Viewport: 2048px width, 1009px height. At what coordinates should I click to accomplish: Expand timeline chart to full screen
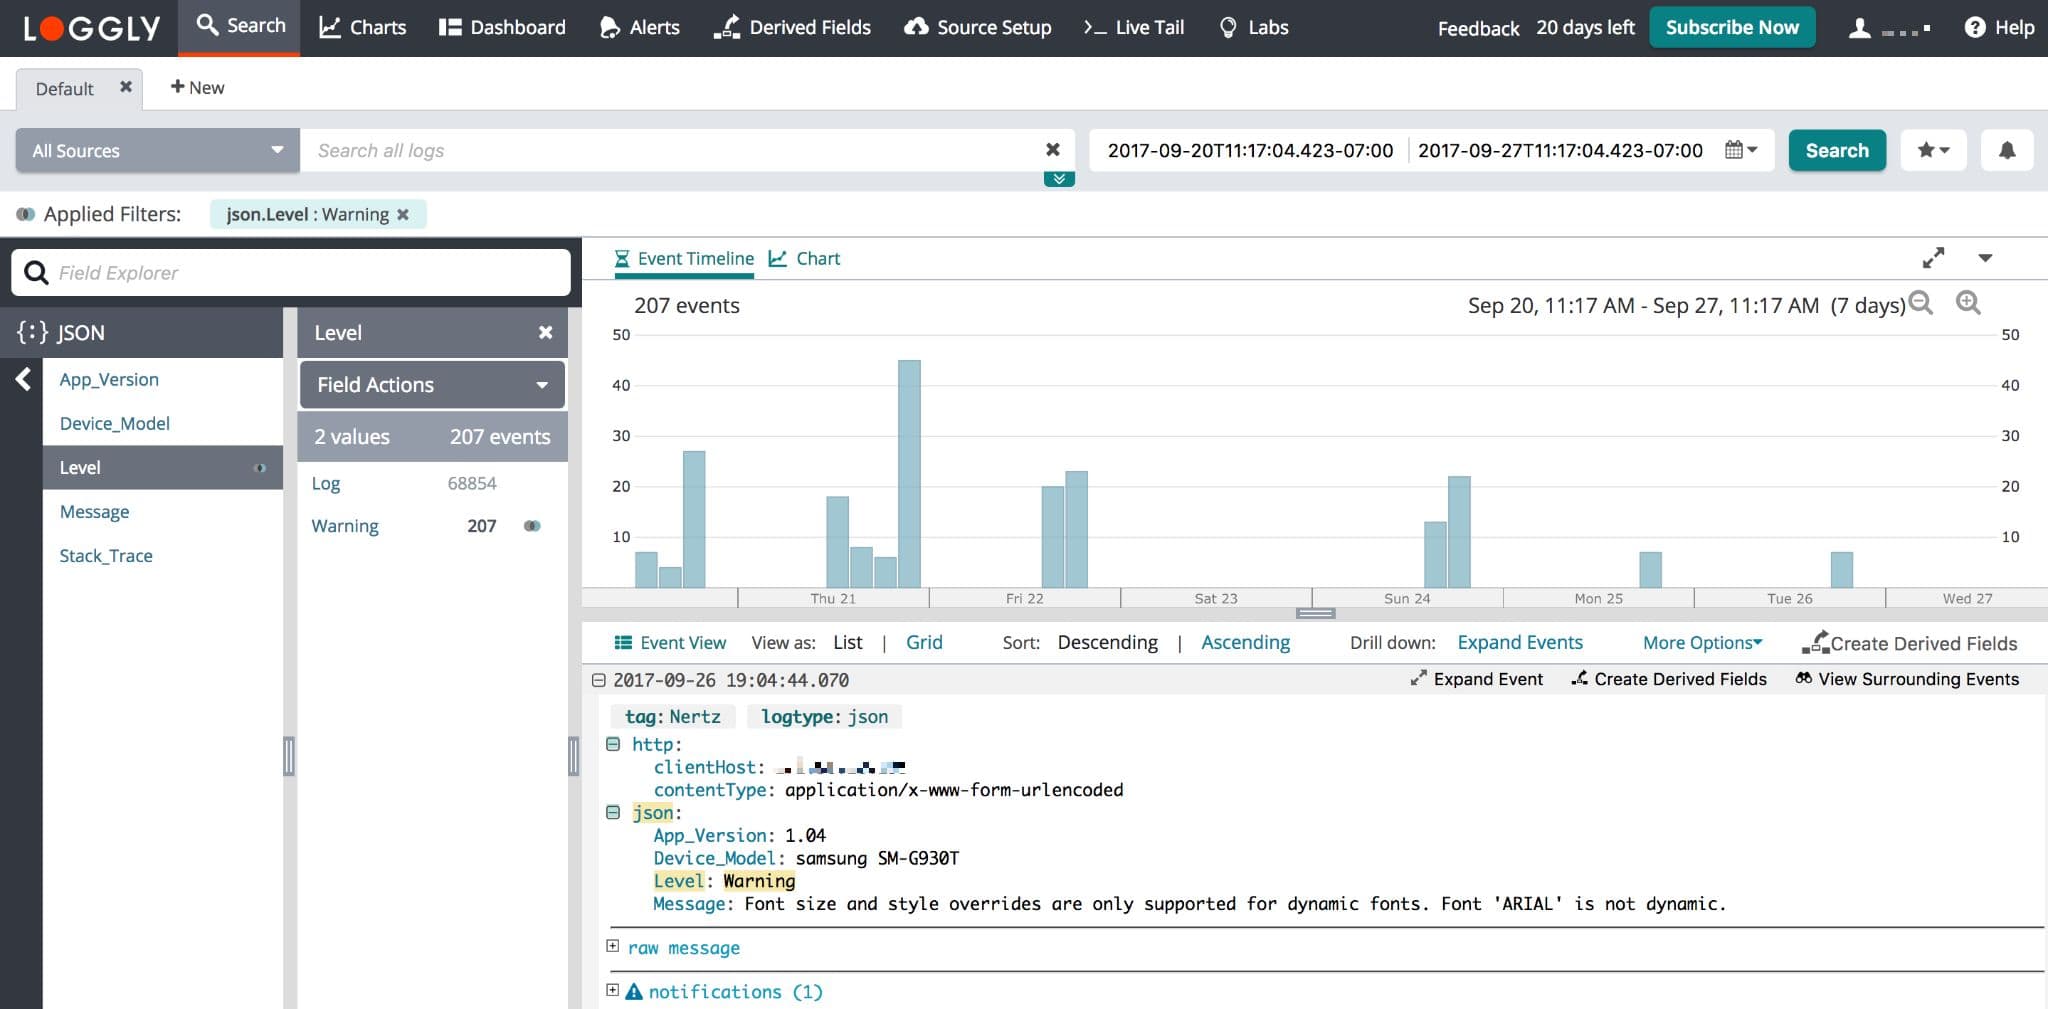pos(1933,258)
